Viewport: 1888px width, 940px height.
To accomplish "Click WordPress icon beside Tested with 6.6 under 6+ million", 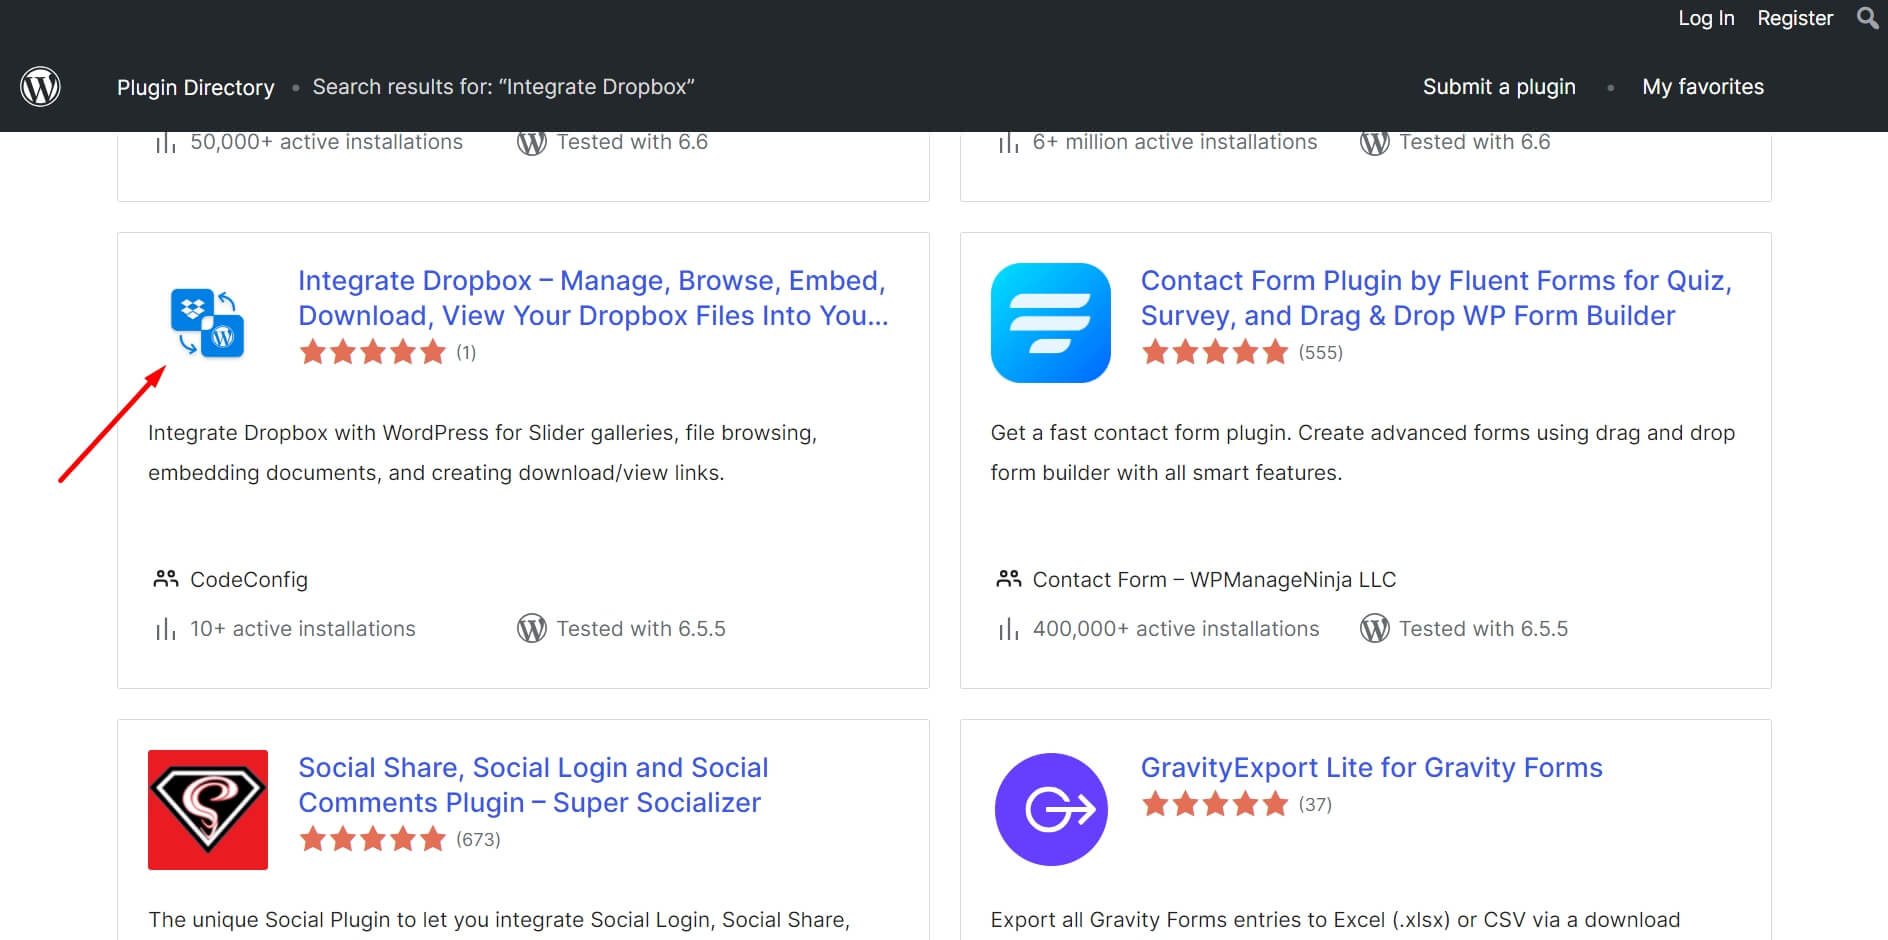I will click(1375, 142).
